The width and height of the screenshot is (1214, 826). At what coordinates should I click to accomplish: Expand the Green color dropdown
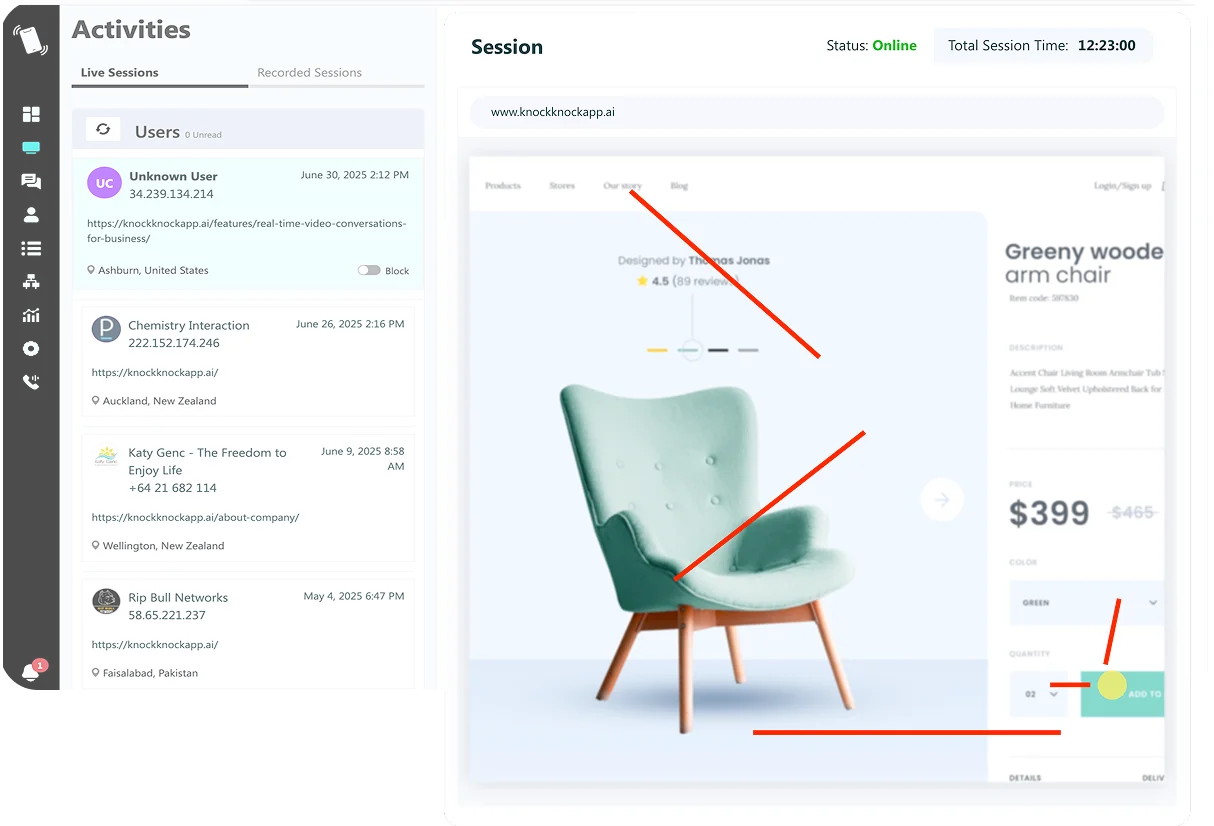tap(1087, 603)
